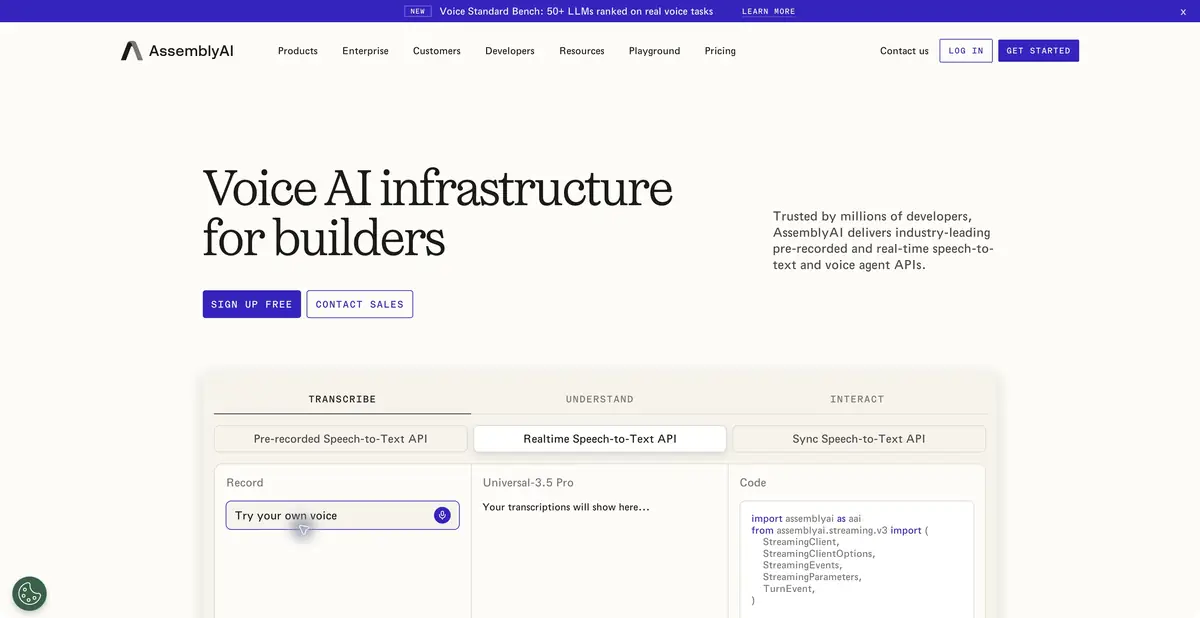This screenshot has height=618, width=1200.
Task: Click the 'import assemblyai as aai' code line
Action: pyautogui.click(x=806, y=519)
